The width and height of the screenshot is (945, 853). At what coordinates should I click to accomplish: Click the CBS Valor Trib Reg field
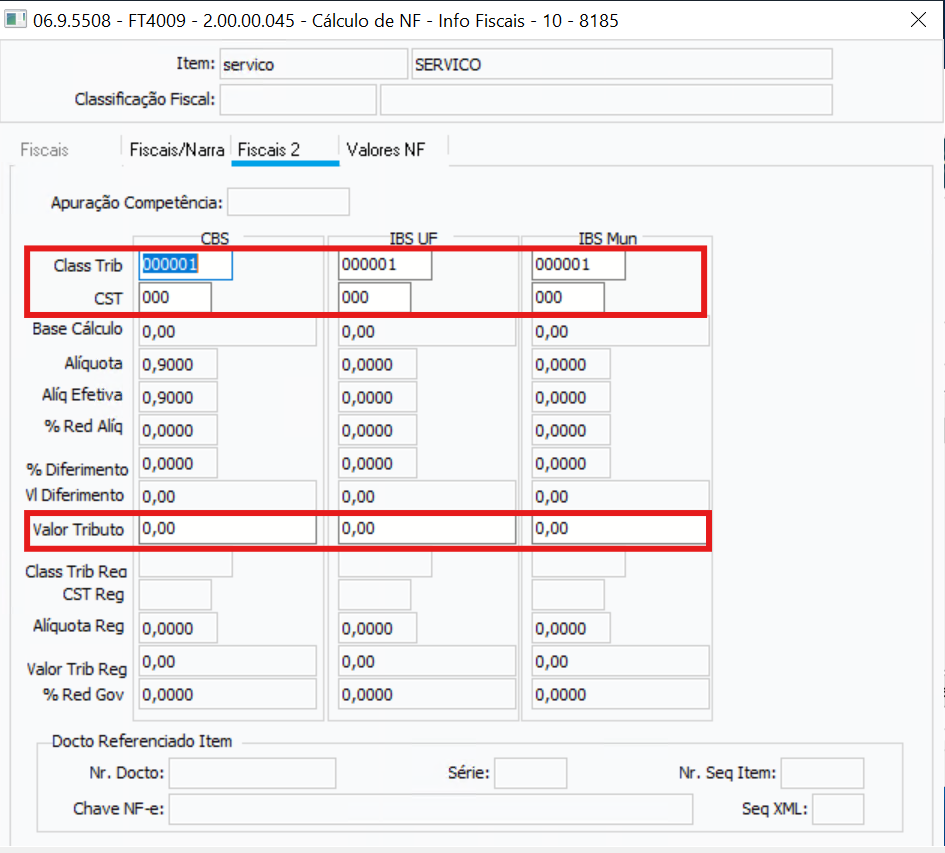227,661
